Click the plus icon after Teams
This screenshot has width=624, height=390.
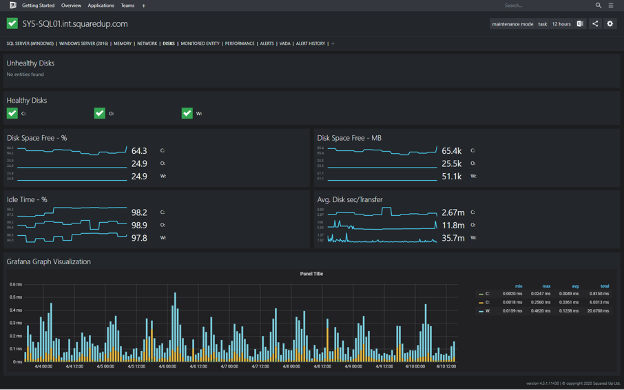point(144,6)
